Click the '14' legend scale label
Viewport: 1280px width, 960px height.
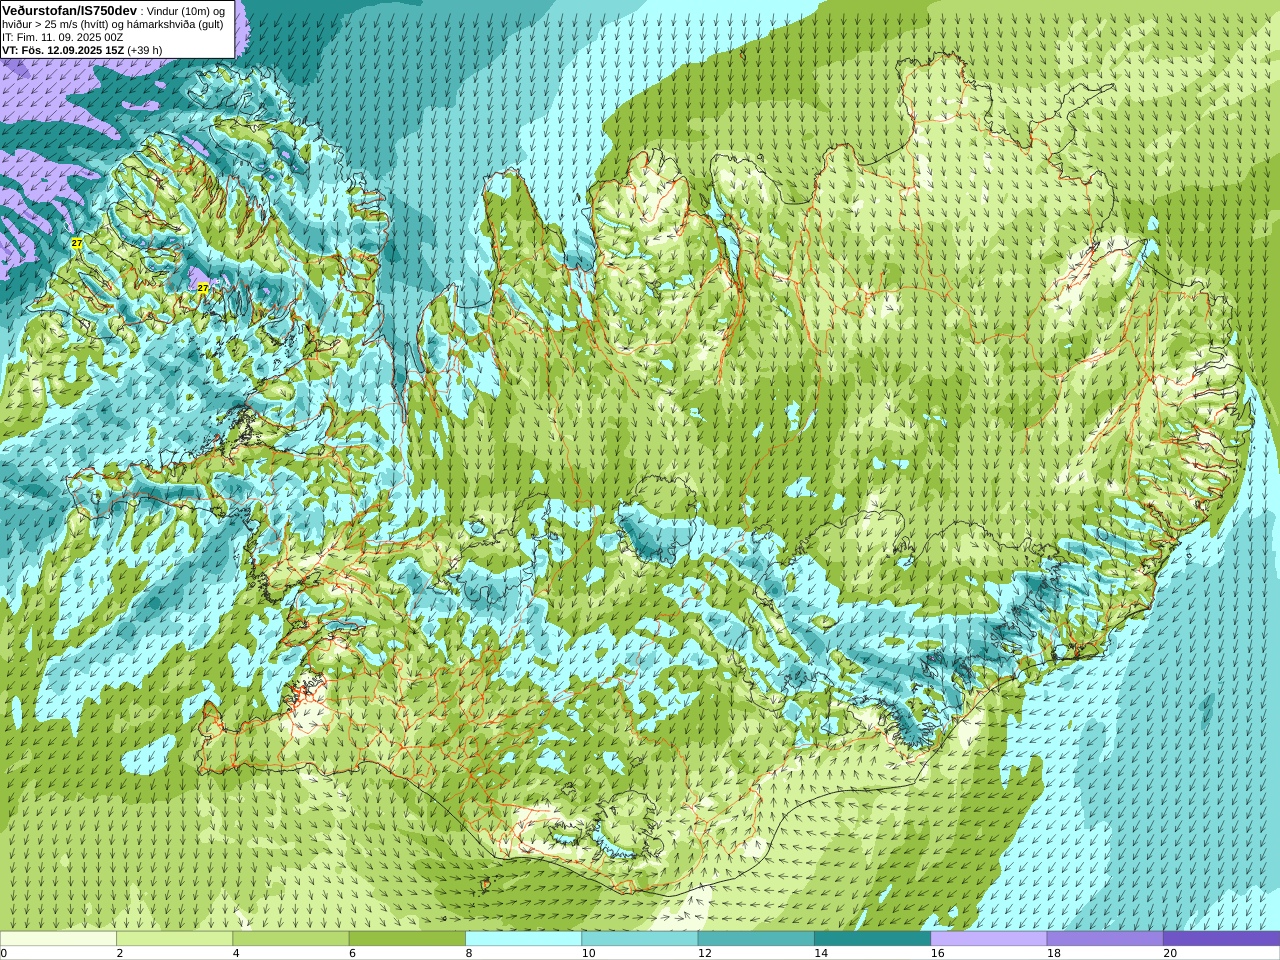pyautogui.click(x=821, y=954)
